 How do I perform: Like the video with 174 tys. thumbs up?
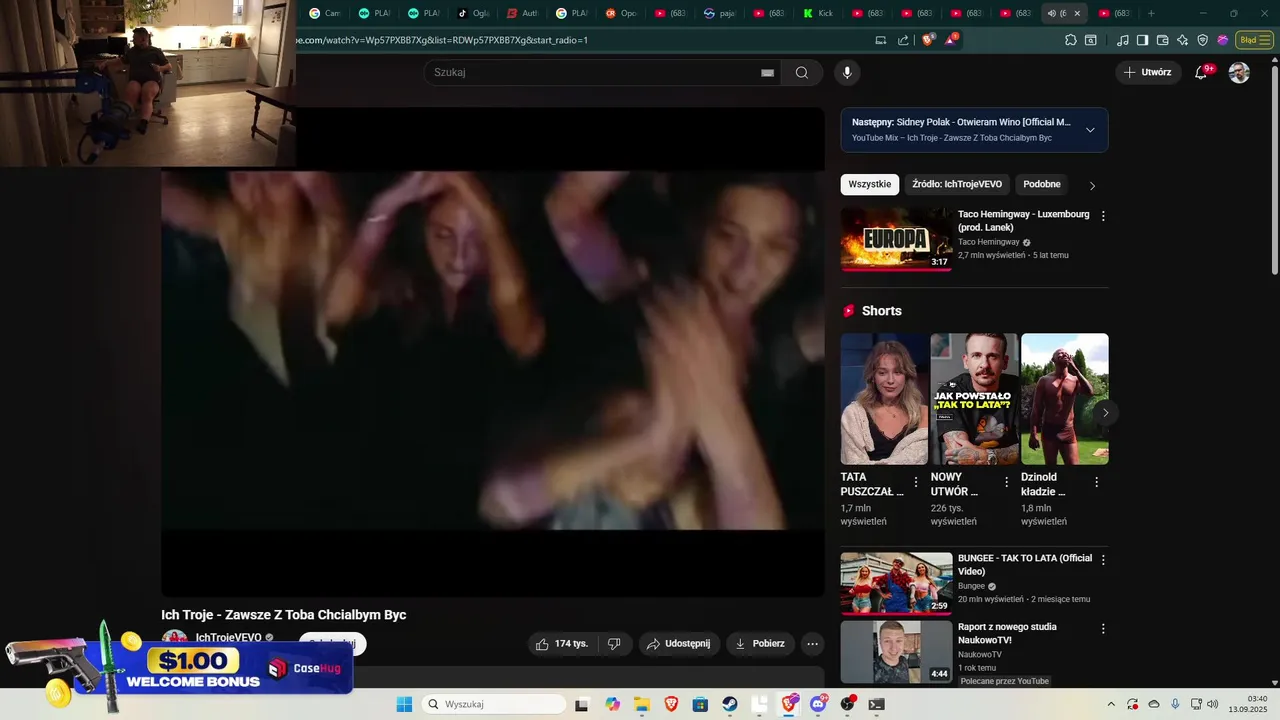(563, 644)
